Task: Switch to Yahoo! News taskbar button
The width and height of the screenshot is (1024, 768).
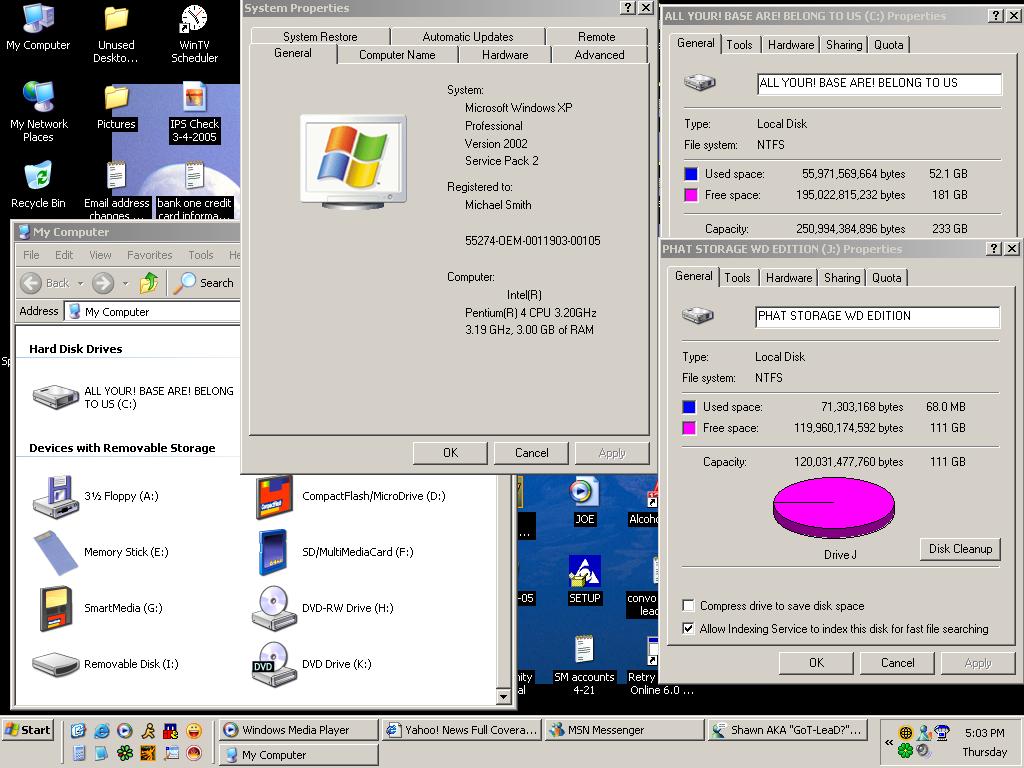Action: point(462,729)
